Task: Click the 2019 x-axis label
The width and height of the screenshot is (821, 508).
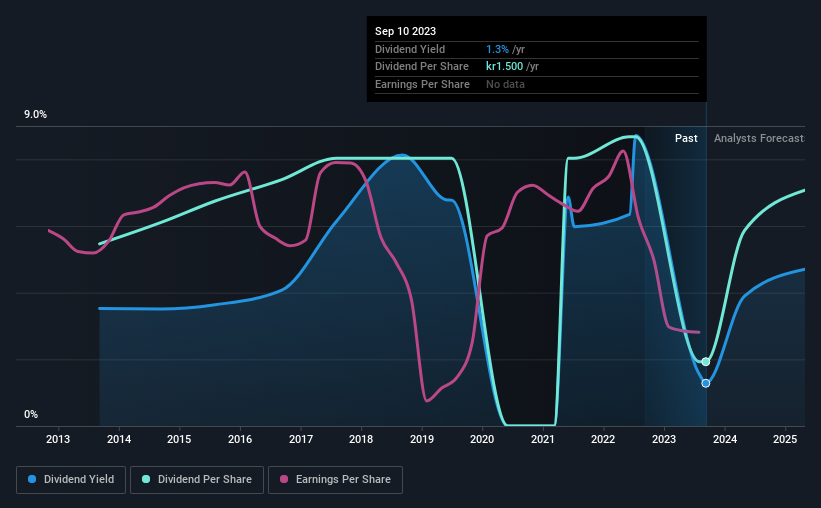Action: (x=421, y=439)
